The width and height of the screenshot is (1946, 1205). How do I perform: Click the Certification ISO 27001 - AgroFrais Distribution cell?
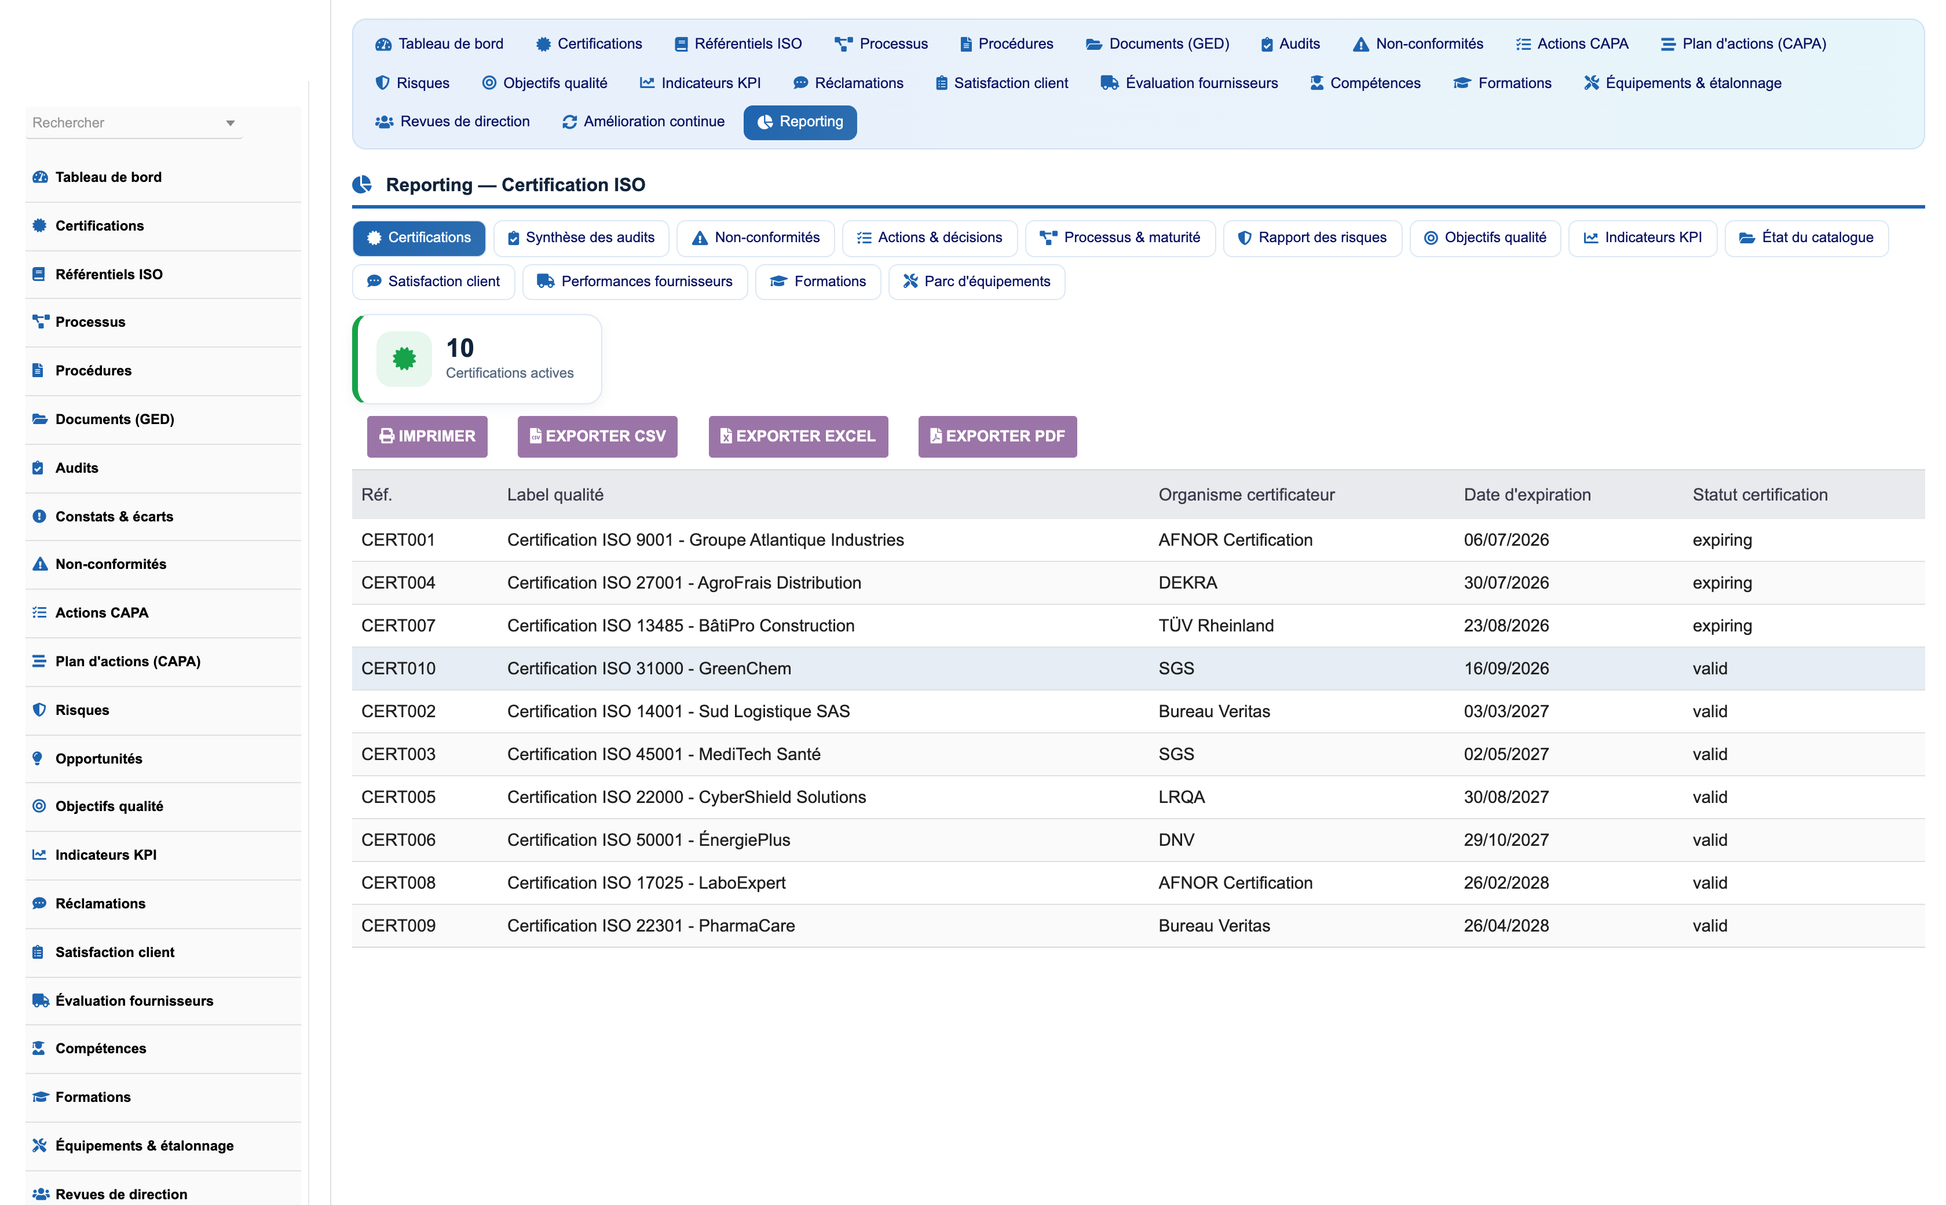point(684,583)
